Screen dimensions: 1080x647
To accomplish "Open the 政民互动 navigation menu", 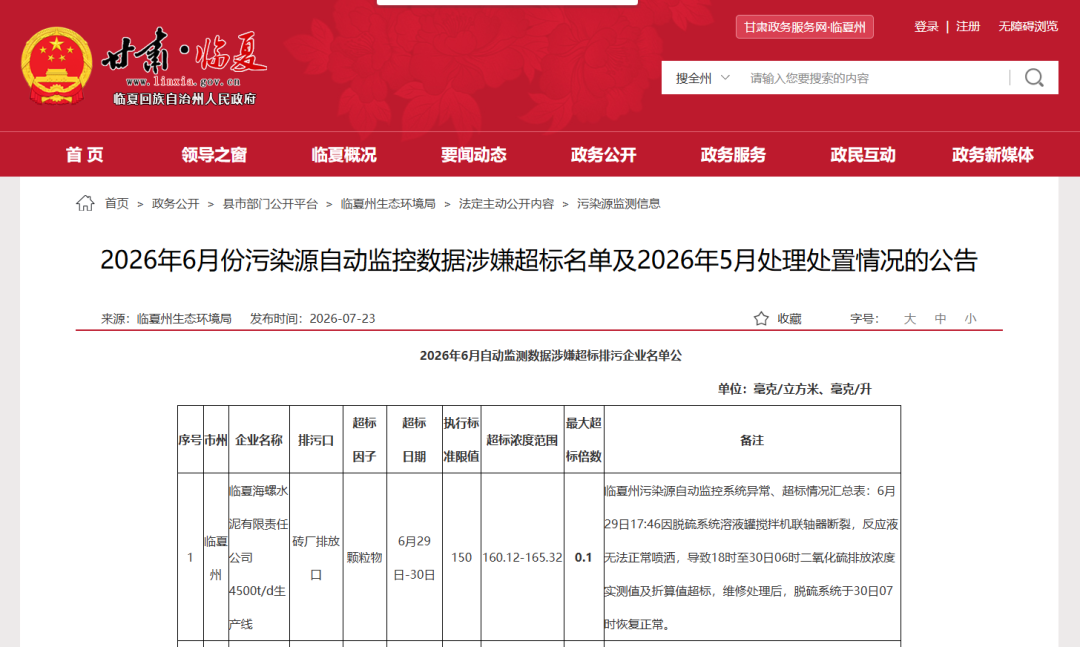I will [x=862, y=154].
